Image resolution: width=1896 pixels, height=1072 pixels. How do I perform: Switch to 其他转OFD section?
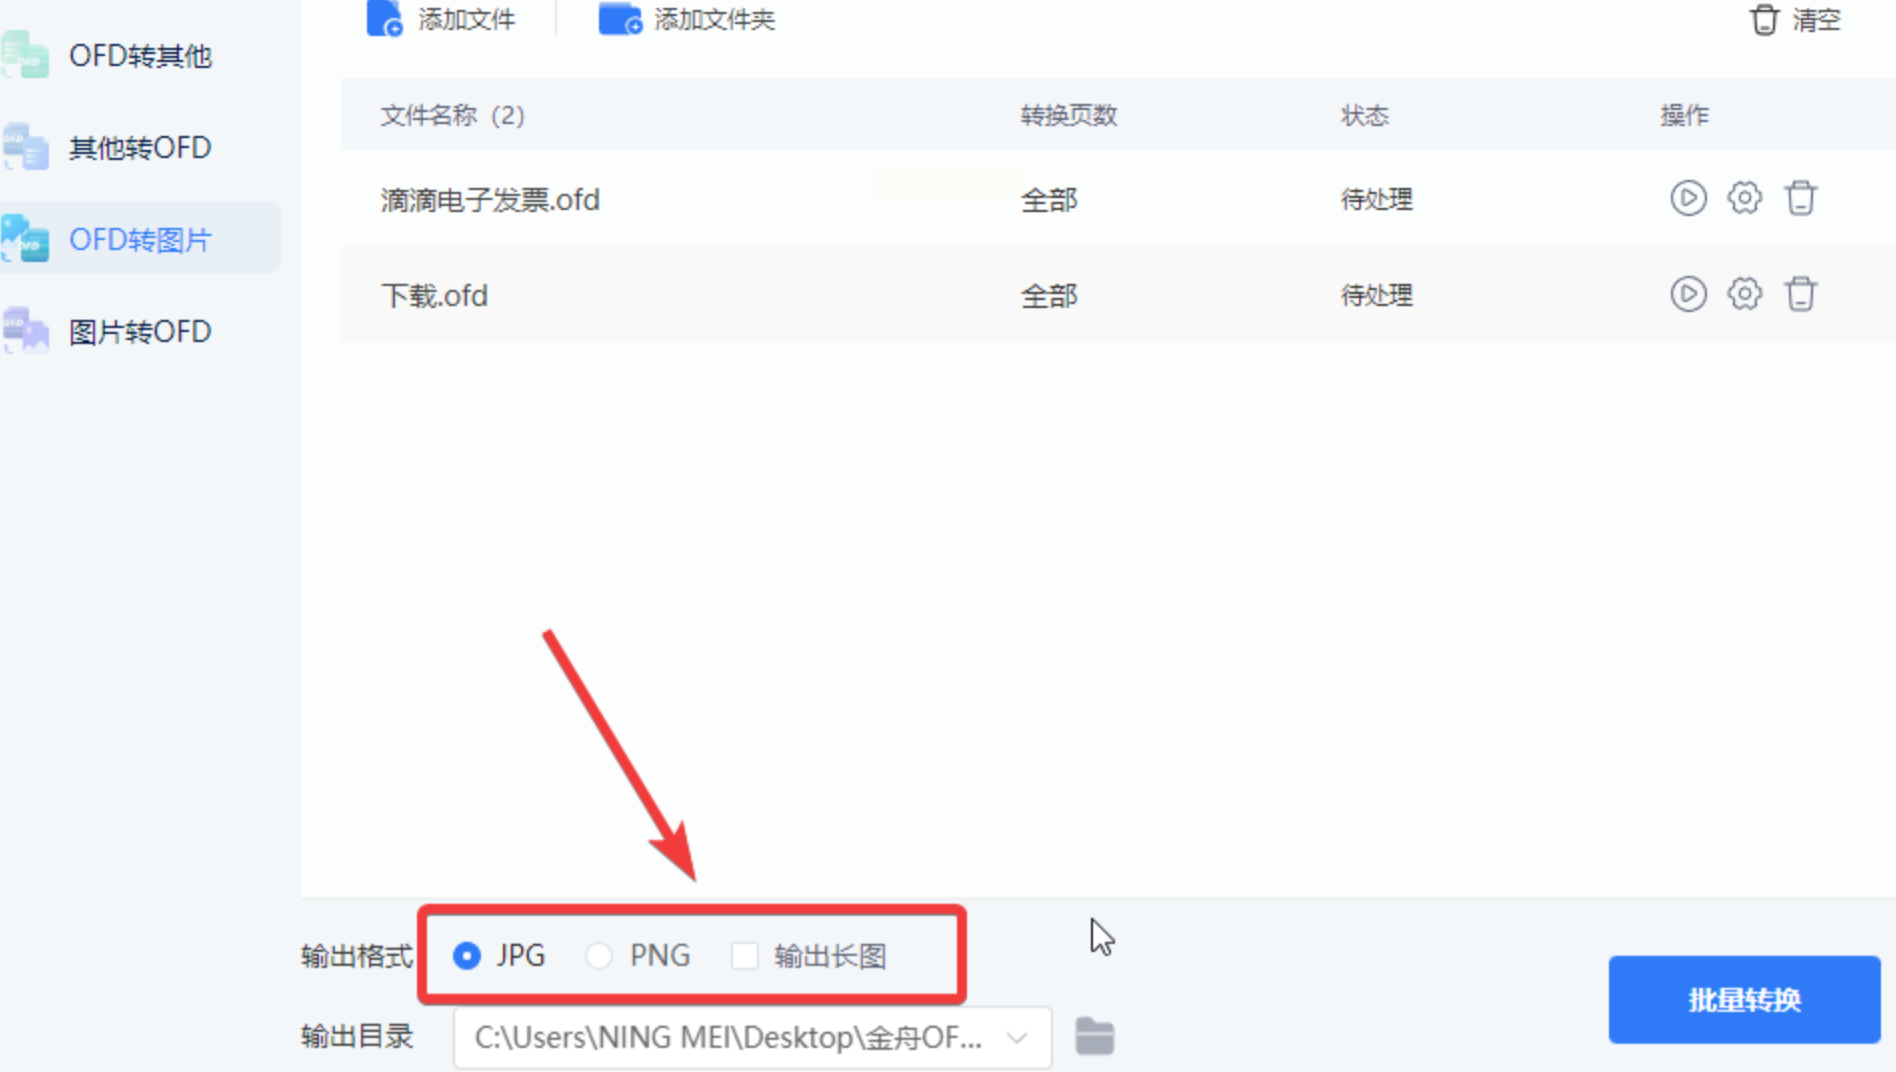[140, 148]
